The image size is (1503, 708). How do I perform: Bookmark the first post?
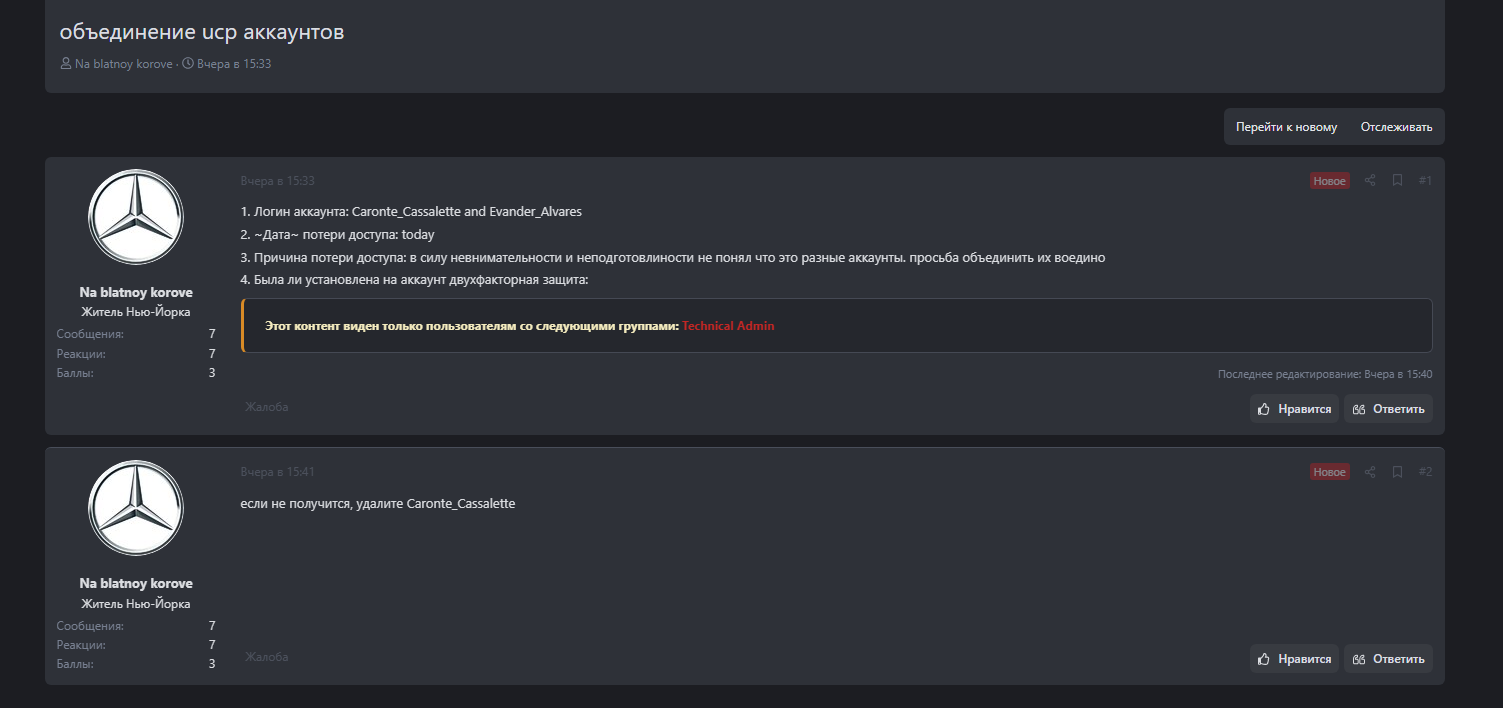(x=1397, y=181)
